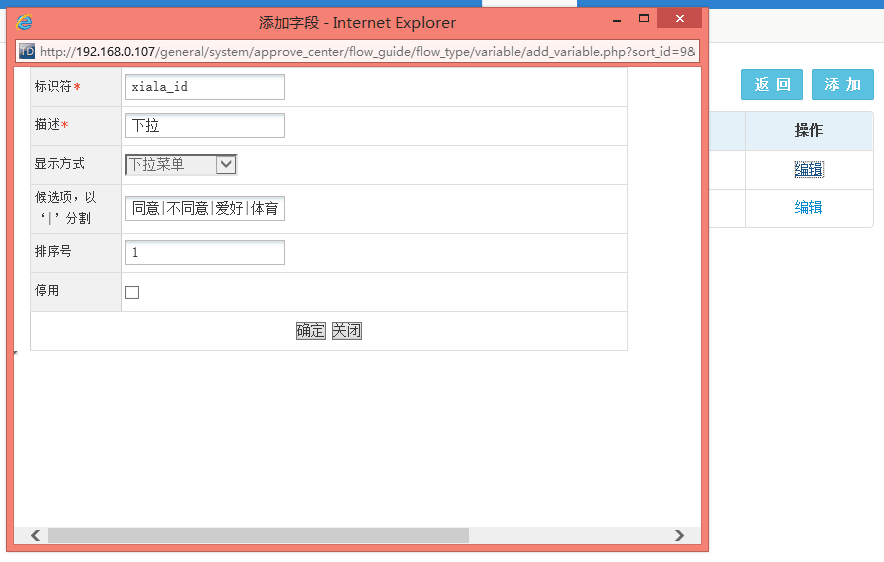Select the 排序号 input field

205,253
